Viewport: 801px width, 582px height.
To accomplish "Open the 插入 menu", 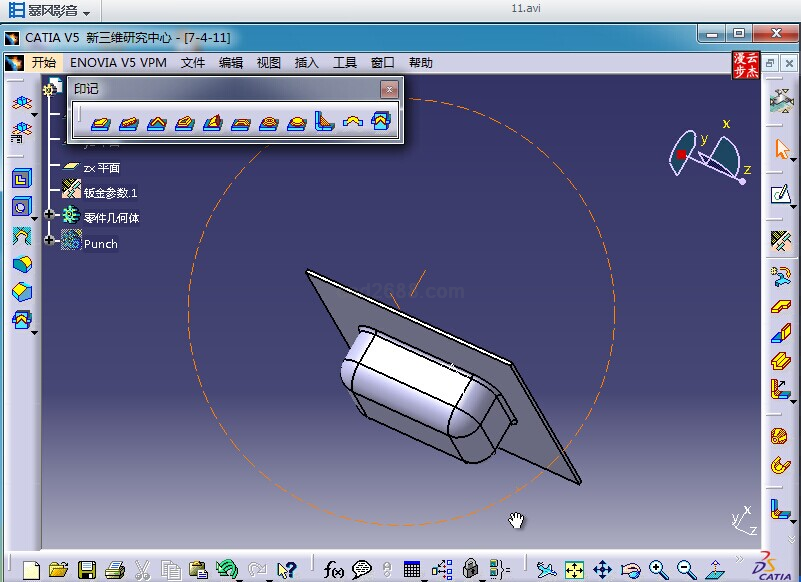I will (306, 63).
